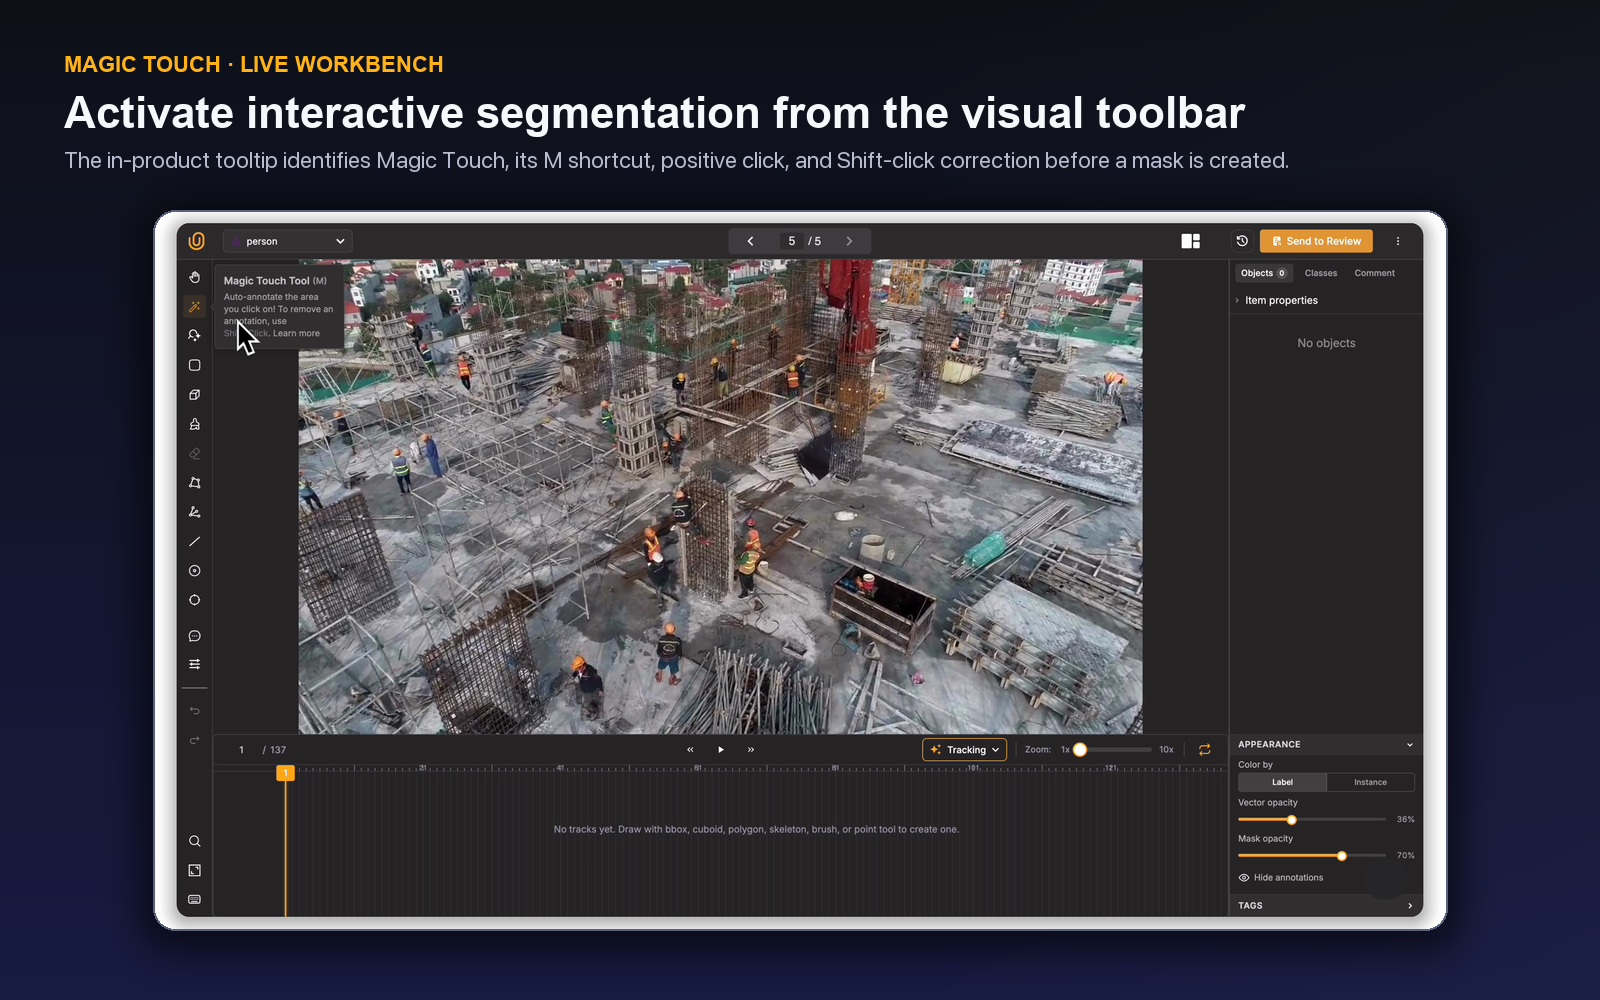Go to the previous item arrow
Screen dimensions: 1600x1000
point(750,241)
